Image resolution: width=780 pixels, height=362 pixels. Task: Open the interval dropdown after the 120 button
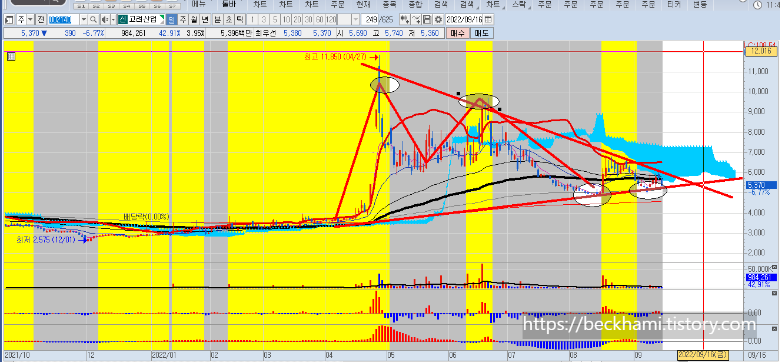[x=356, y=20]
